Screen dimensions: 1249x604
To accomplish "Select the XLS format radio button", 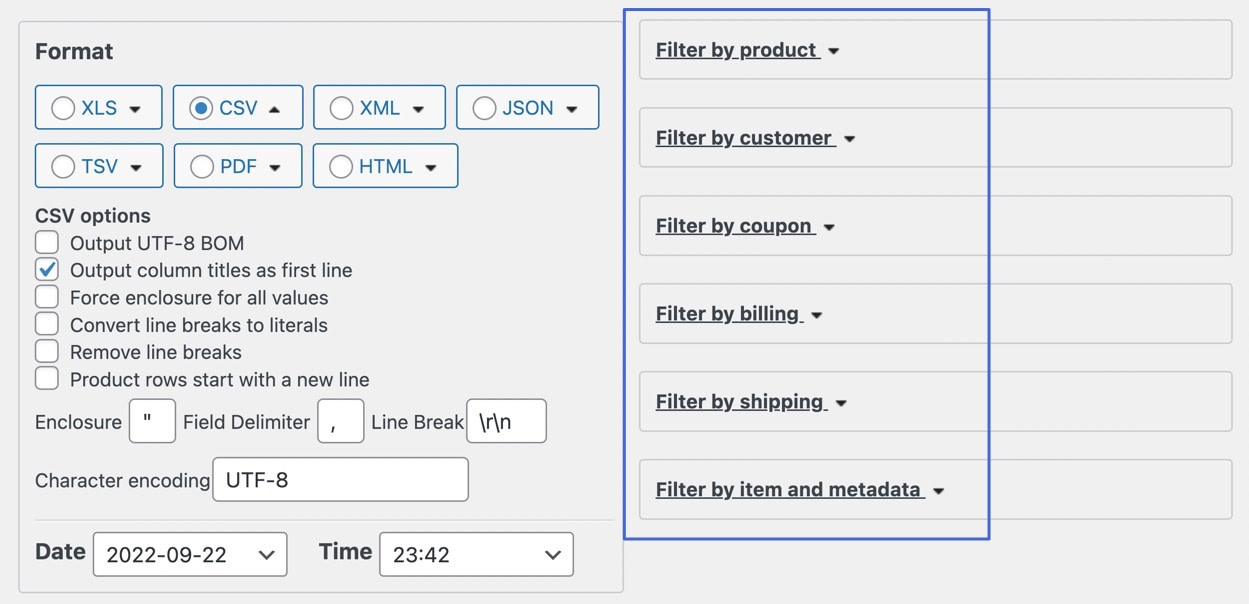I will coord(63,108).
